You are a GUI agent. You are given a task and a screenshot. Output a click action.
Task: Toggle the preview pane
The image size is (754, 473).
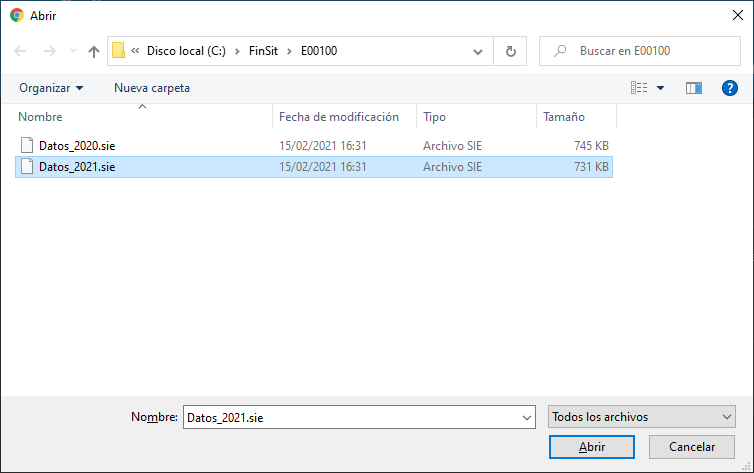tap(694, 88)
